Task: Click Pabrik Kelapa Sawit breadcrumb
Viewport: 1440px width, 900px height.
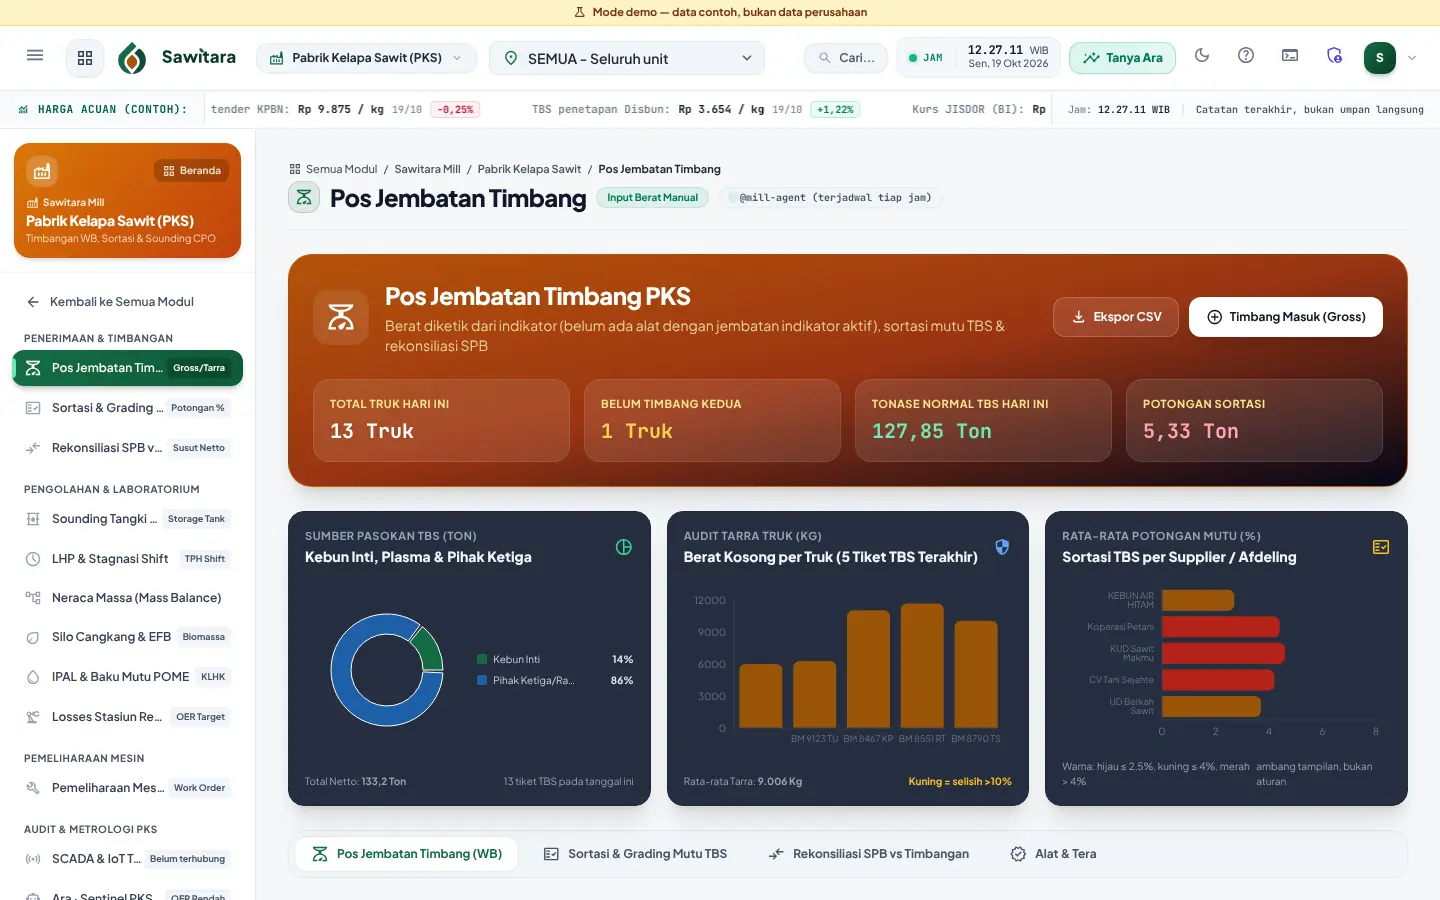Action: click(529, 169)
